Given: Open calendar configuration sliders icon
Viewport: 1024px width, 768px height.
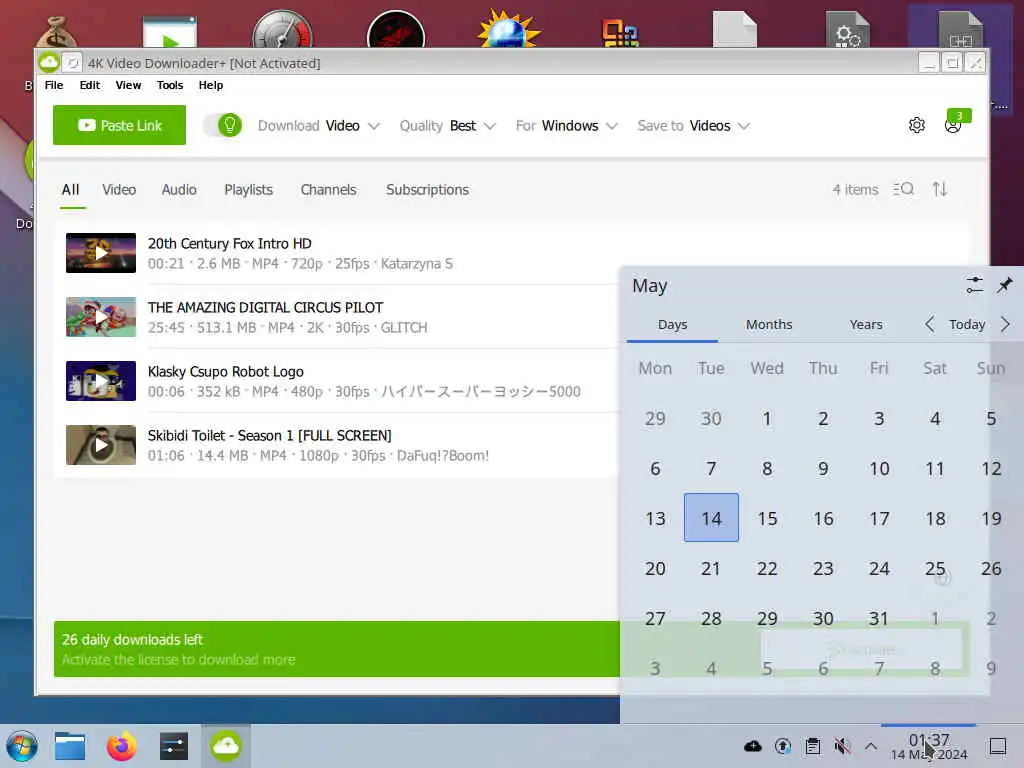Looking at the screenshot, I should click(x=974, y=285).
